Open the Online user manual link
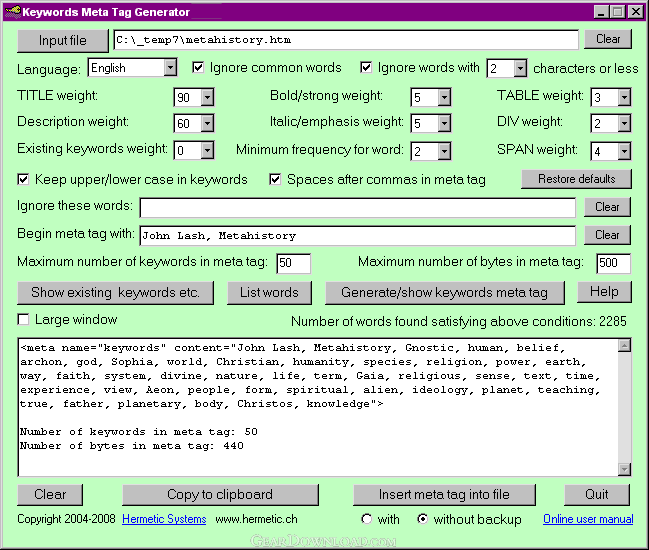649x550 pixels. 588,520
